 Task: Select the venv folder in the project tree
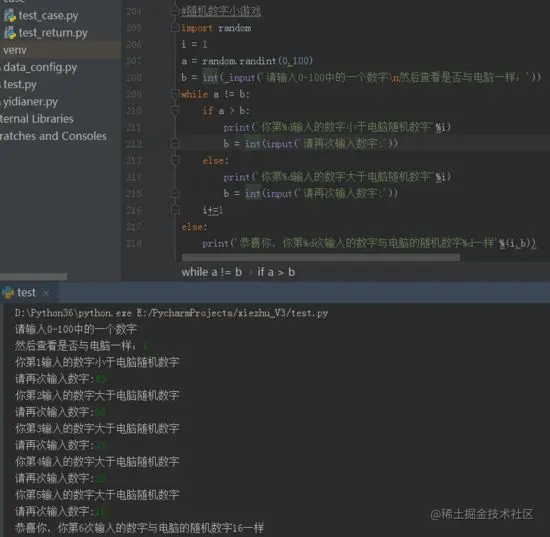[15, 50]
